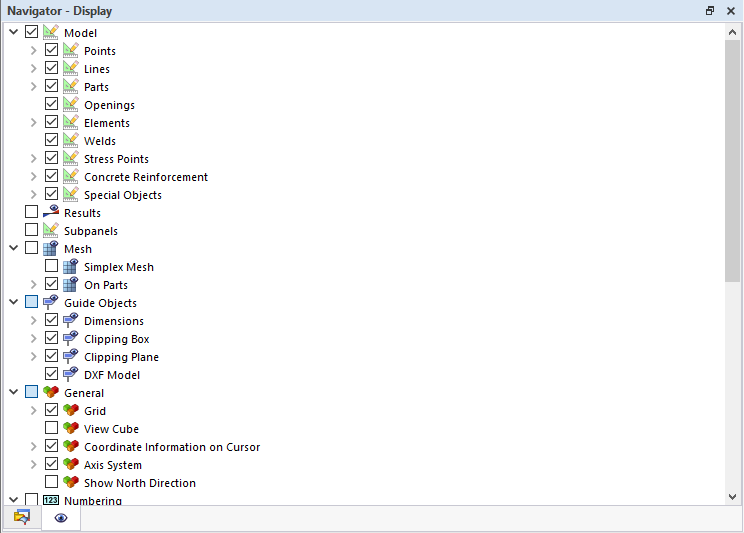Switch to the Data navigator tab
This screenshot has width=744, height=533.
click(x=22, y=517)
